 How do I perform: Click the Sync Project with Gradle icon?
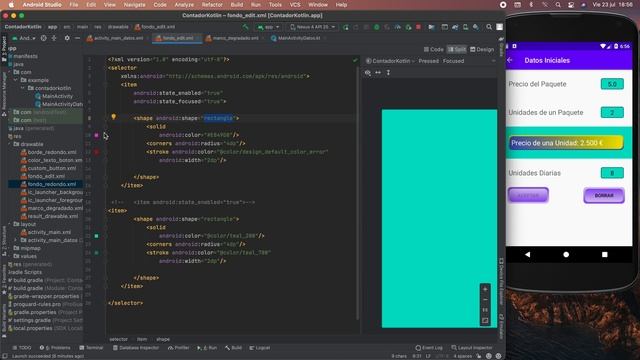455,27
